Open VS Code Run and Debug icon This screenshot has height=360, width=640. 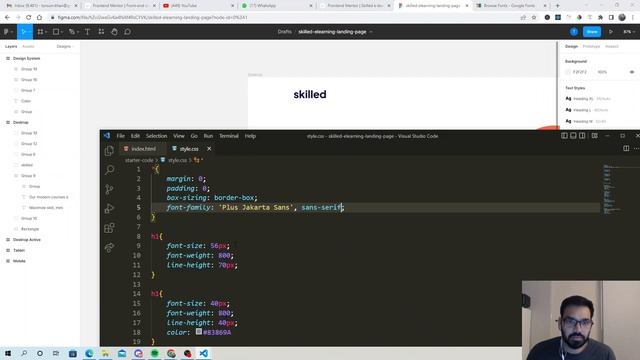point(109,209)
